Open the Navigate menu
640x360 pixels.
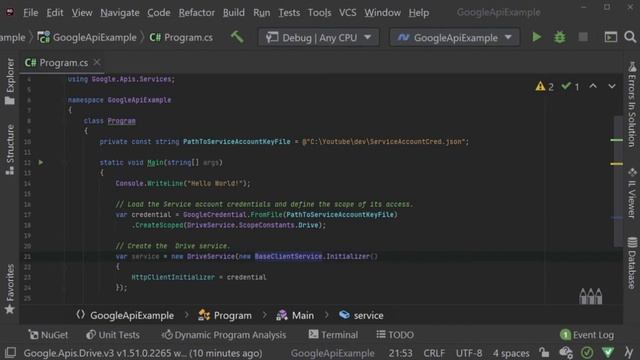(x=120, y=13)
